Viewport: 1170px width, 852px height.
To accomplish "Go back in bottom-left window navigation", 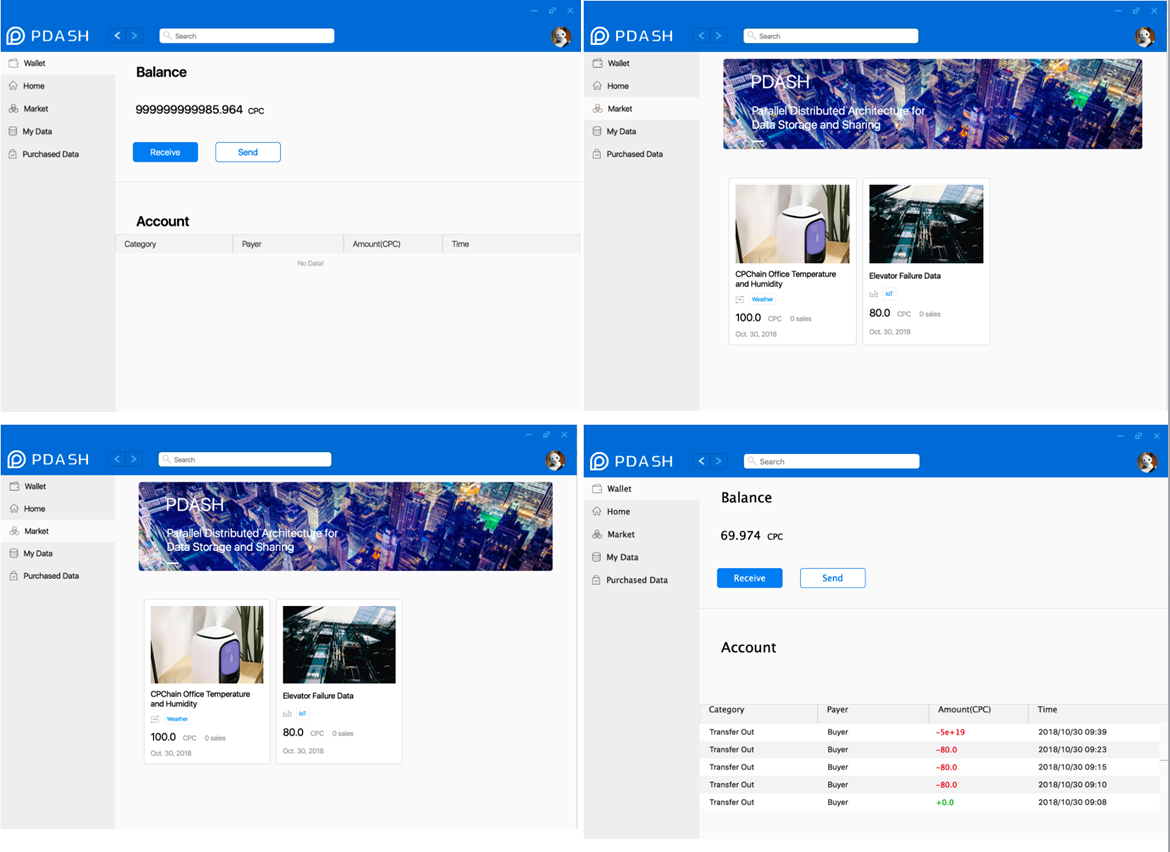I will pyautogui.click(x=117, y=459).
